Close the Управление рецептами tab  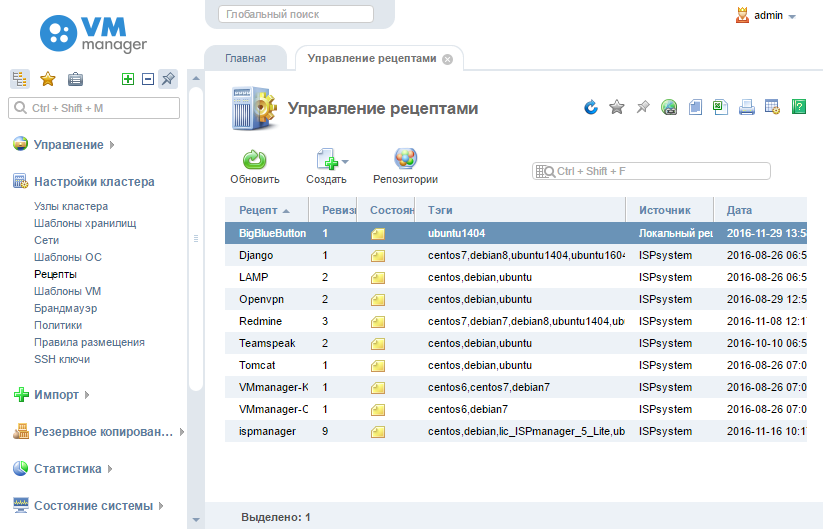click(447, 59)
